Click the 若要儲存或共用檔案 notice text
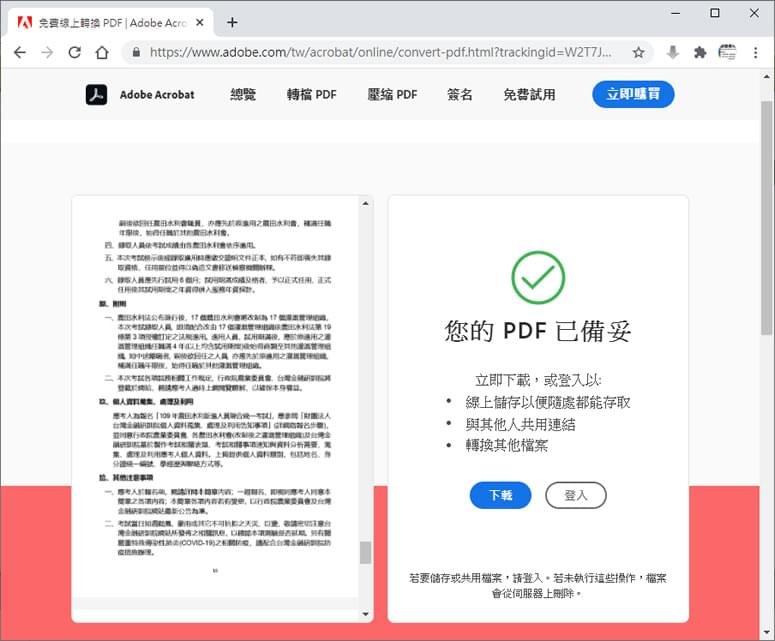775x641 pixels. 538,585
